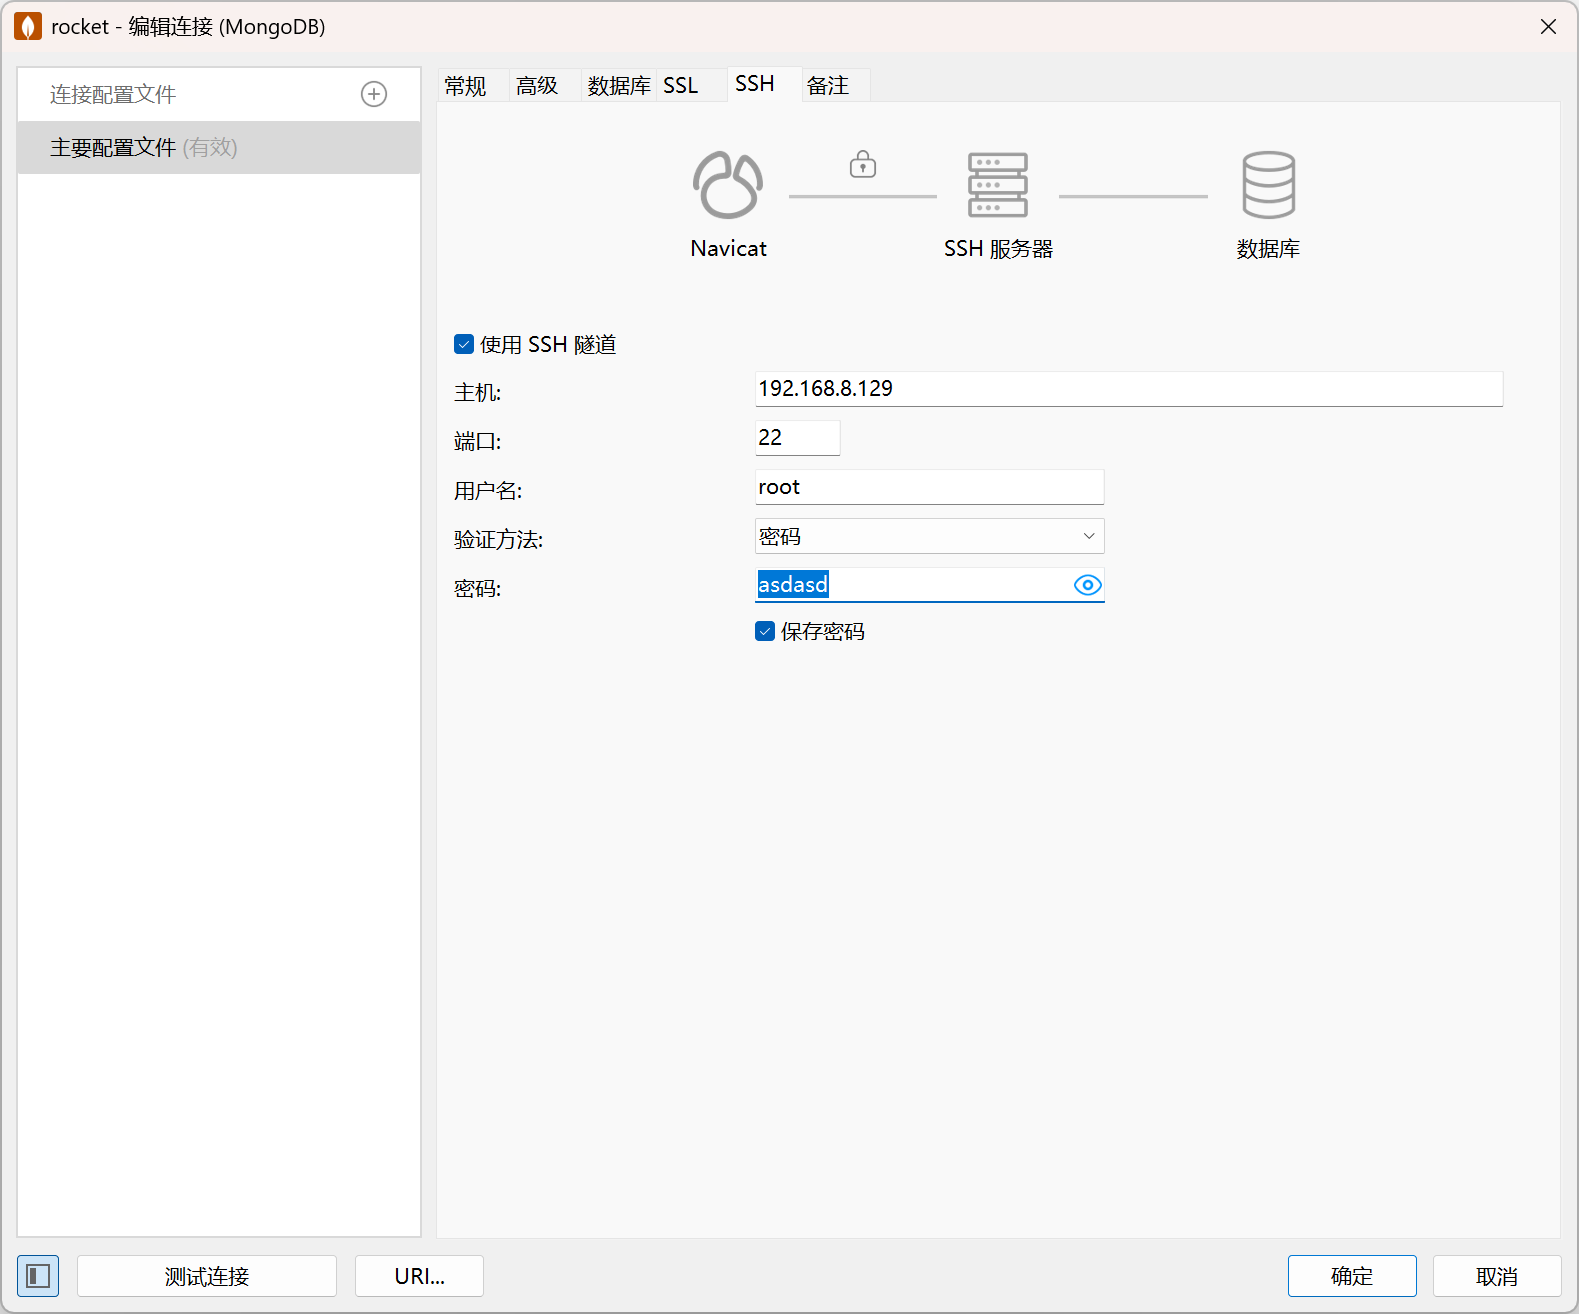Uncheck the 保存密码 checkbox
This screenshot has height=1314, width=1579.
pos(765,631)
